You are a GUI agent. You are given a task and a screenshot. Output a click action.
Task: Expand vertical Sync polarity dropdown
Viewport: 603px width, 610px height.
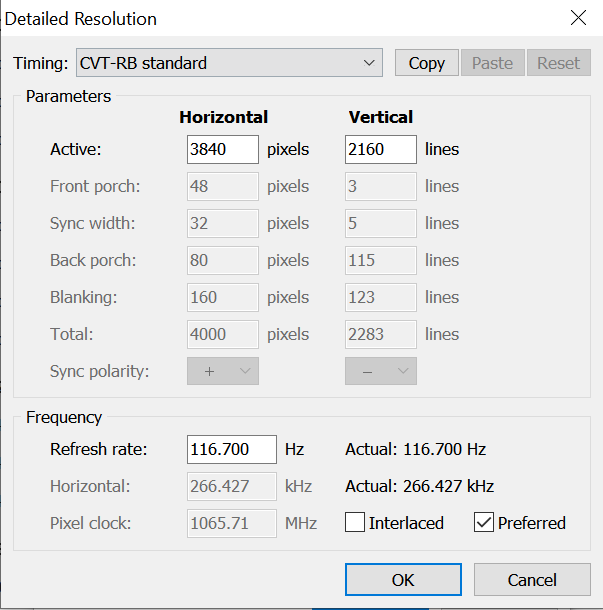tap(381, 371)
